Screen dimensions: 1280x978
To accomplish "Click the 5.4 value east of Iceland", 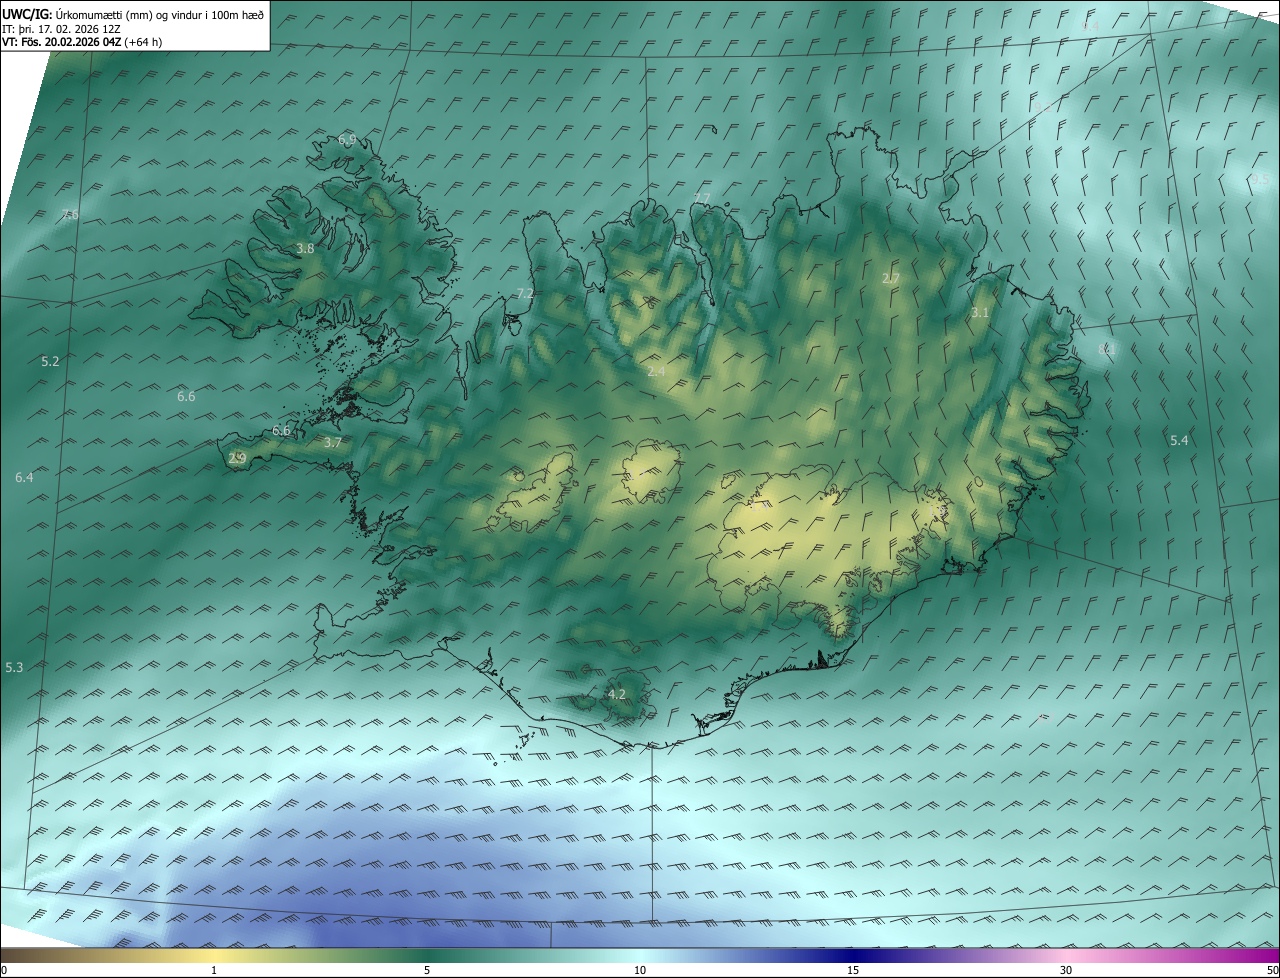I will tap(1179, 440).
